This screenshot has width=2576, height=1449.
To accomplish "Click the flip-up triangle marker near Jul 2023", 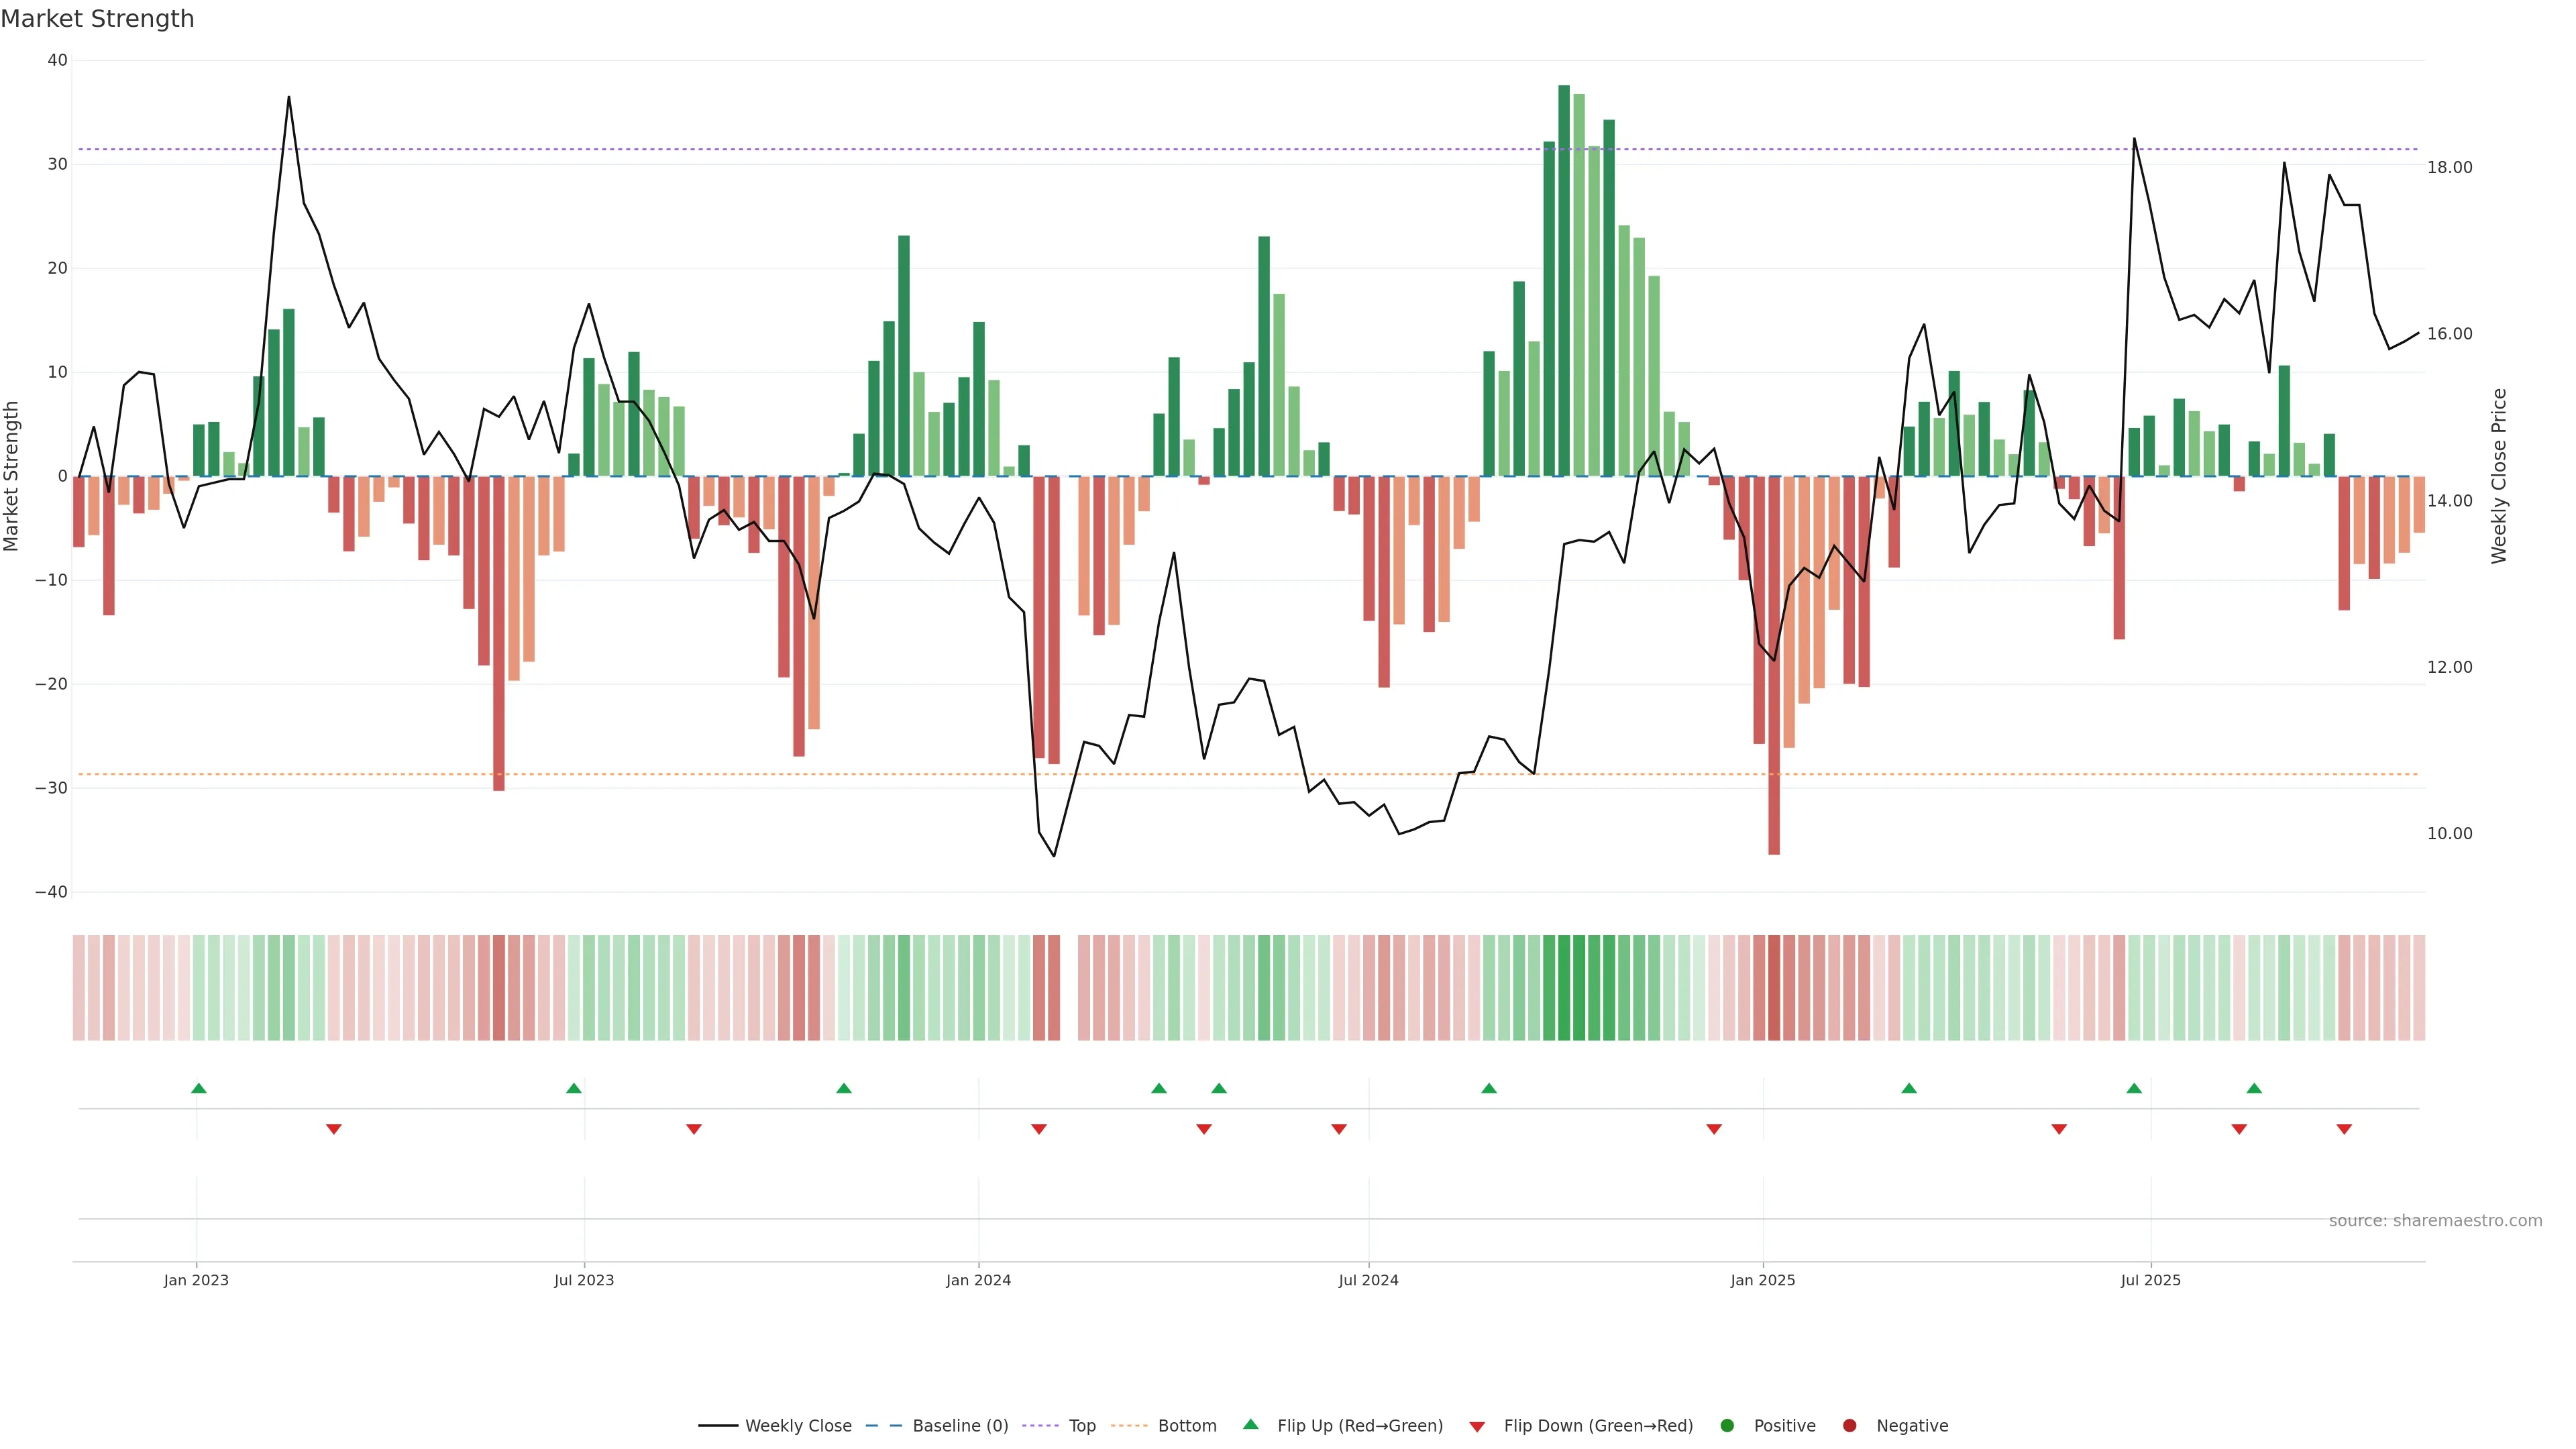I will click(574, 1088).
